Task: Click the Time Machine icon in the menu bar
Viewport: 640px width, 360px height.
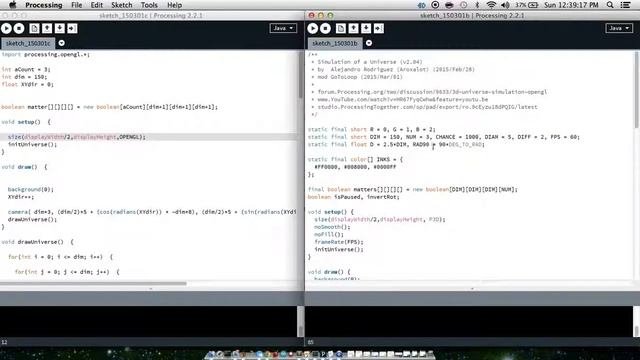Action: click(463, 5)
